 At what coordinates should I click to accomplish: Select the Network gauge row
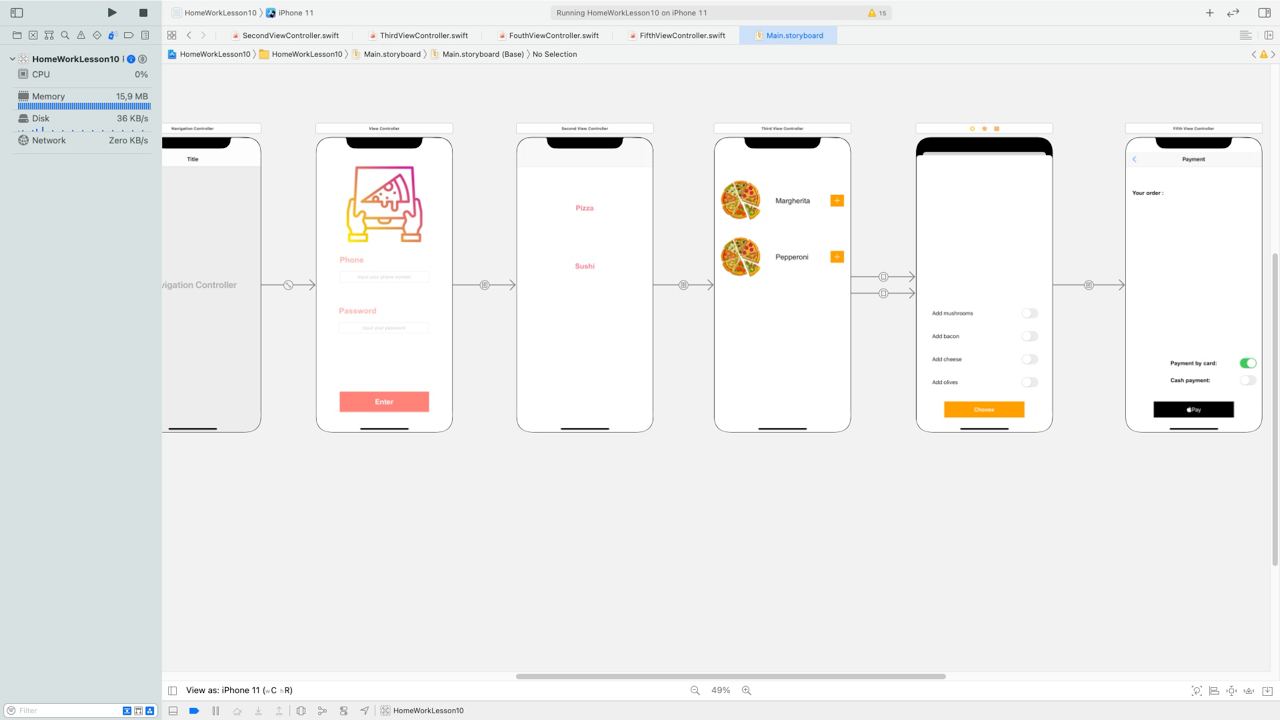point(83,140)
